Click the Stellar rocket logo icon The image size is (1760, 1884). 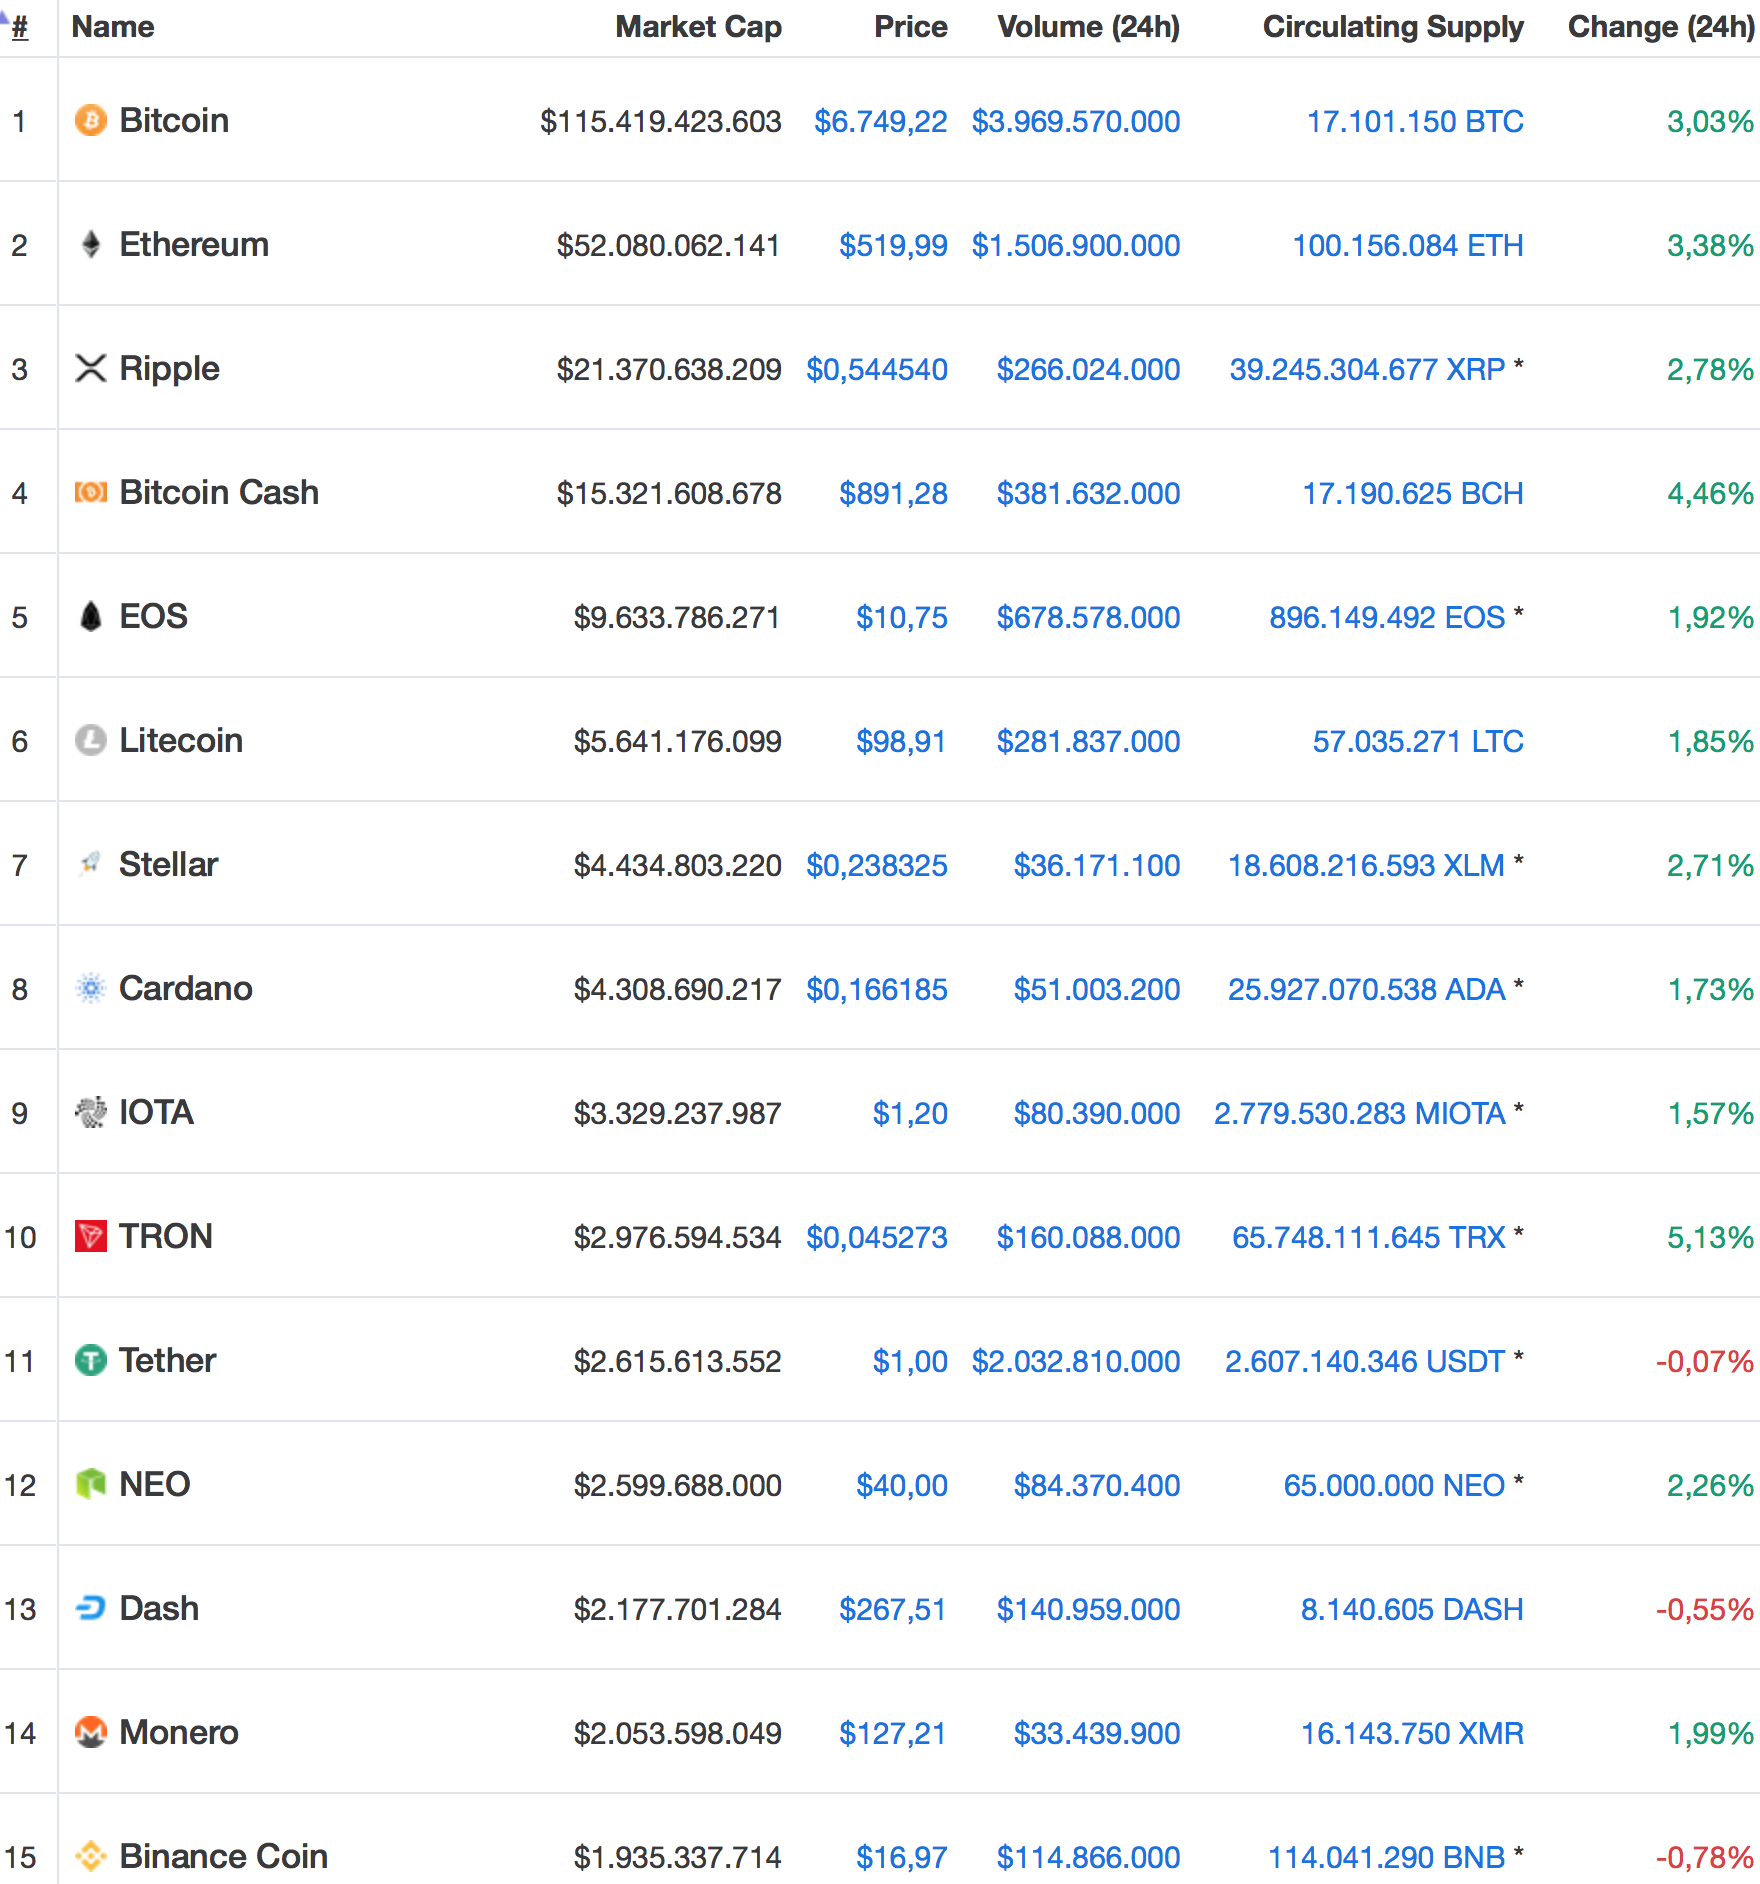[x=91, y=865]
